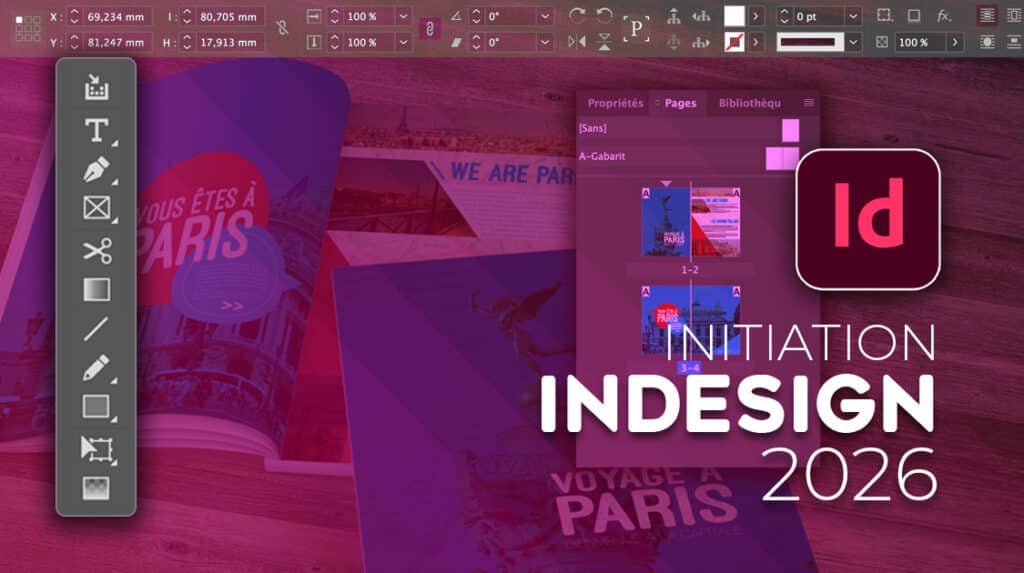Click the Y position stepper arrows
This screenshot has height=573, width=1024.
coord(74,42)
